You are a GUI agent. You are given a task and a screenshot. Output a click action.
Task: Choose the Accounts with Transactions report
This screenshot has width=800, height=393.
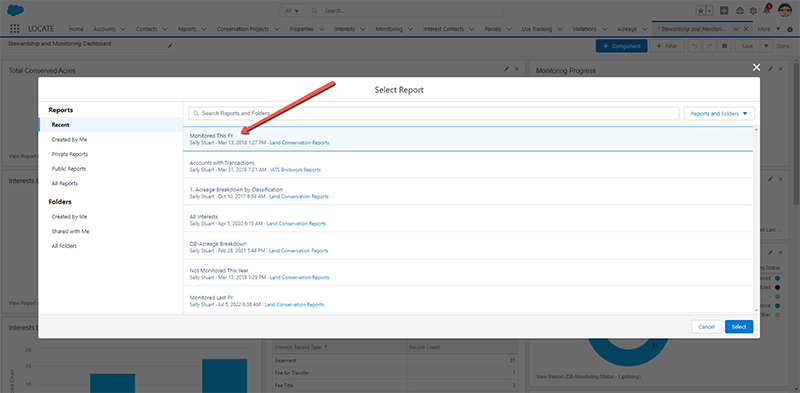point(468,165)
